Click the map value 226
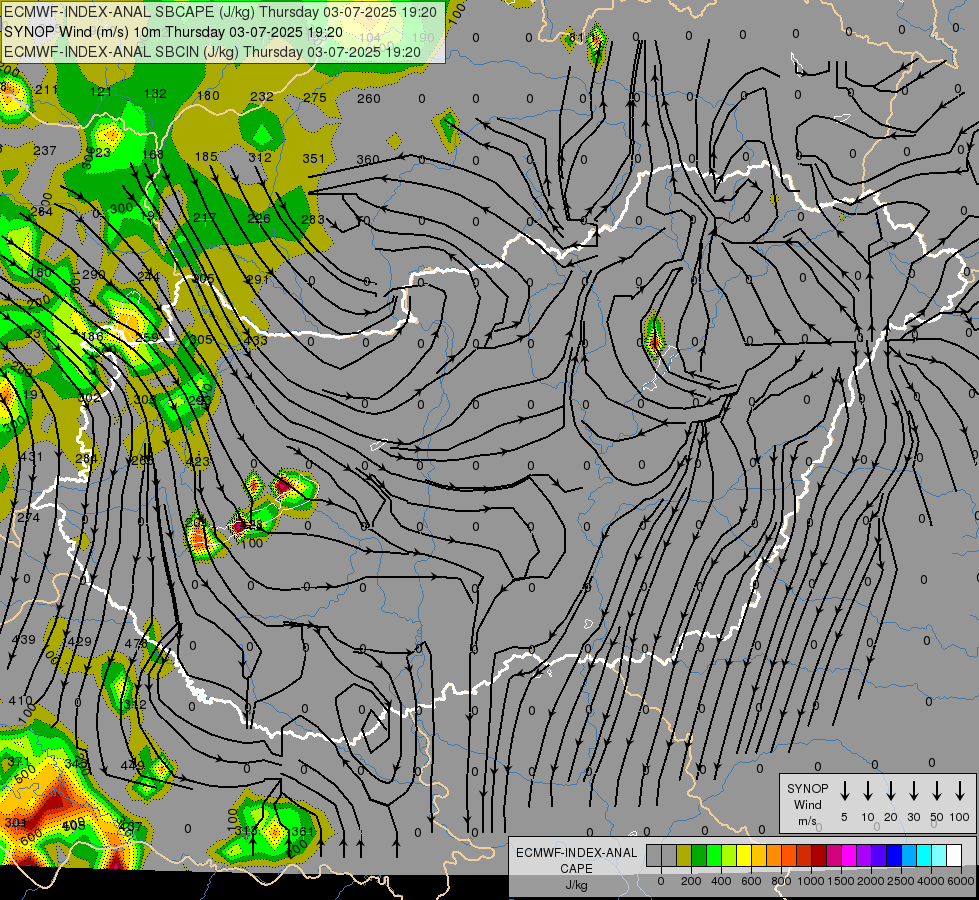Screen dimensions: 979x900 (258, 218)
